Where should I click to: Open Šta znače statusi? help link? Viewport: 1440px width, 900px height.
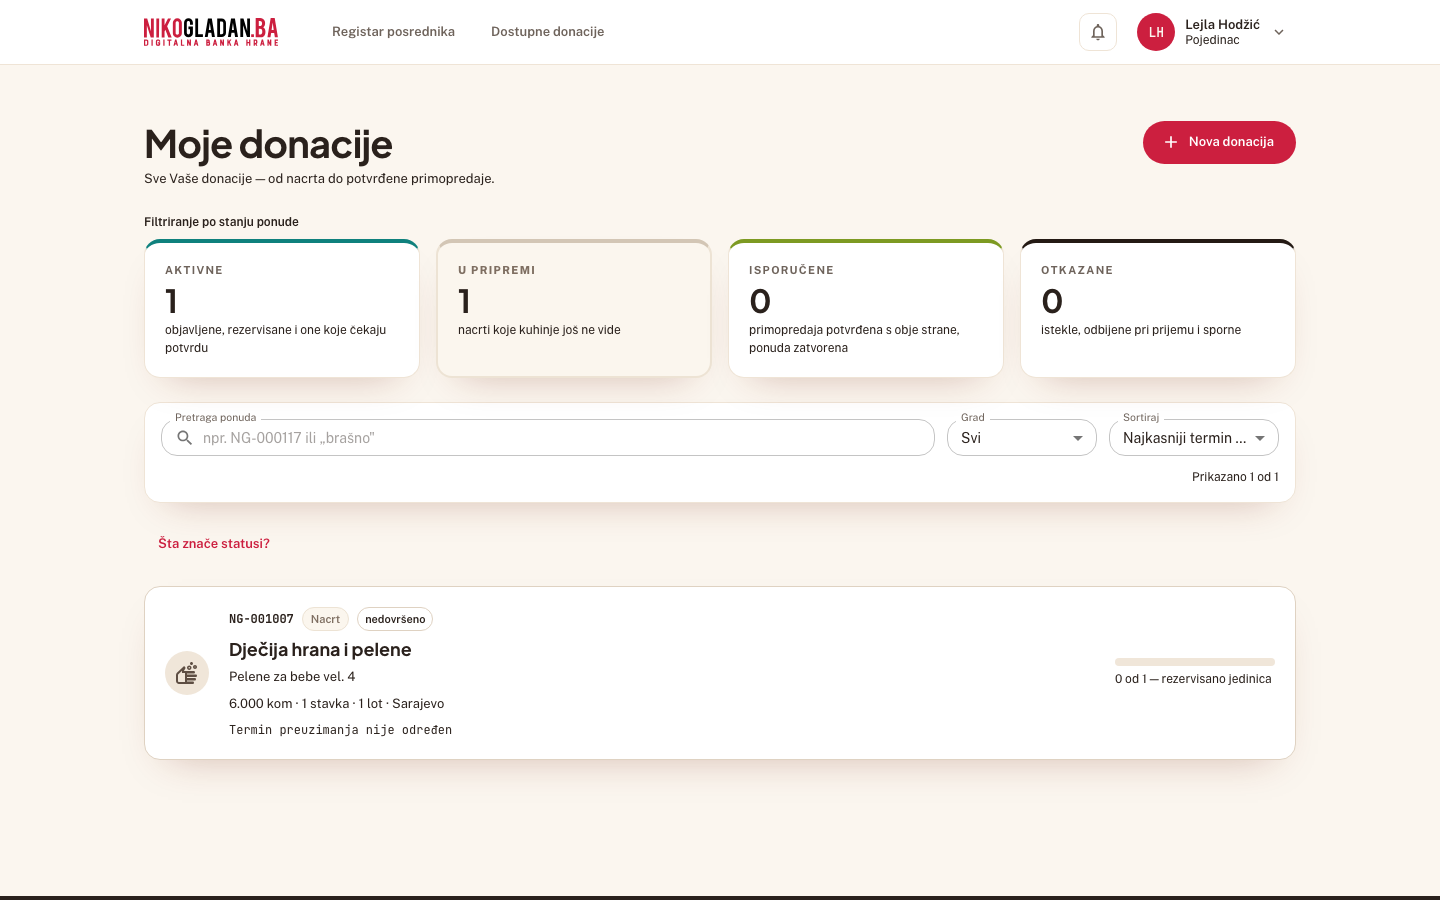click(x=214, y=544)
